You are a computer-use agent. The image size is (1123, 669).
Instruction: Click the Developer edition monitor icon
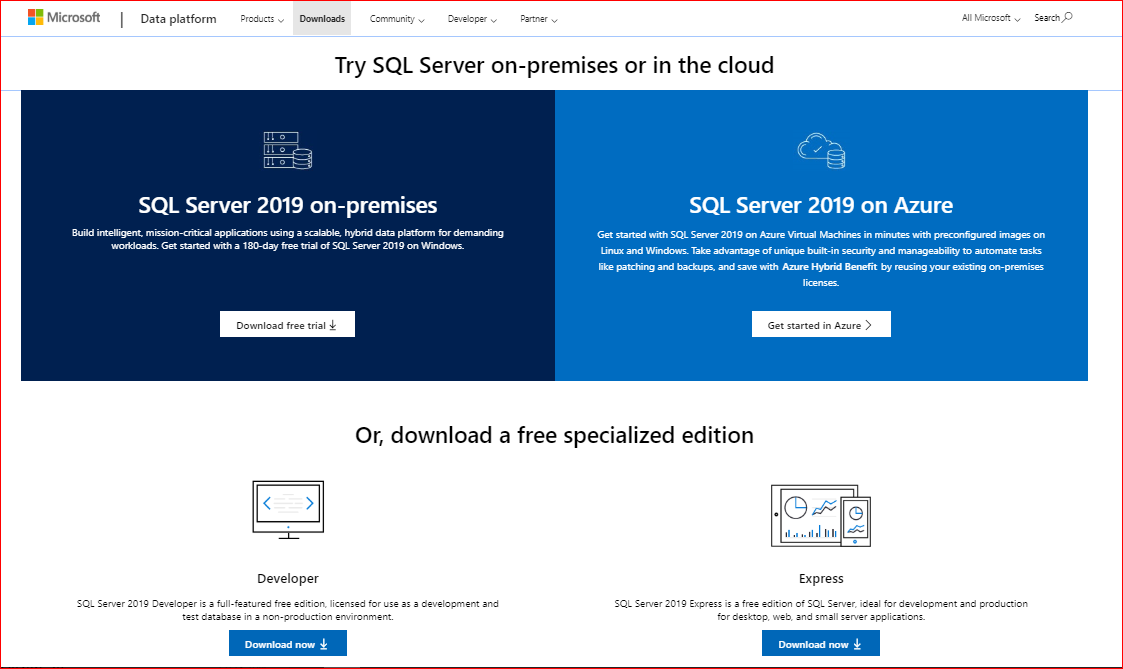(288, 510)
